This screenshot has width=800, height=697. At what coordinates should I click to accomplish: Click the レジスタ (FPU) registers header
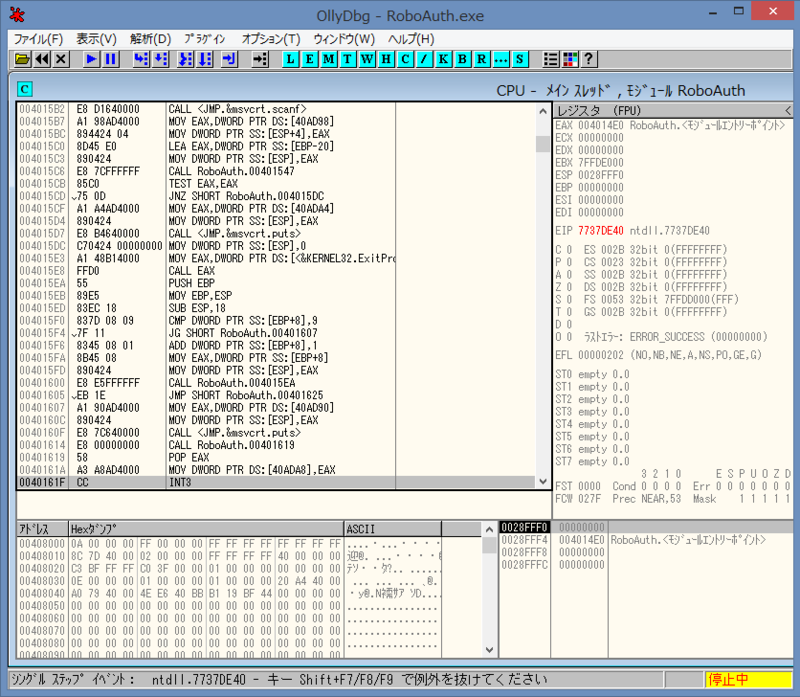[673, 111]
